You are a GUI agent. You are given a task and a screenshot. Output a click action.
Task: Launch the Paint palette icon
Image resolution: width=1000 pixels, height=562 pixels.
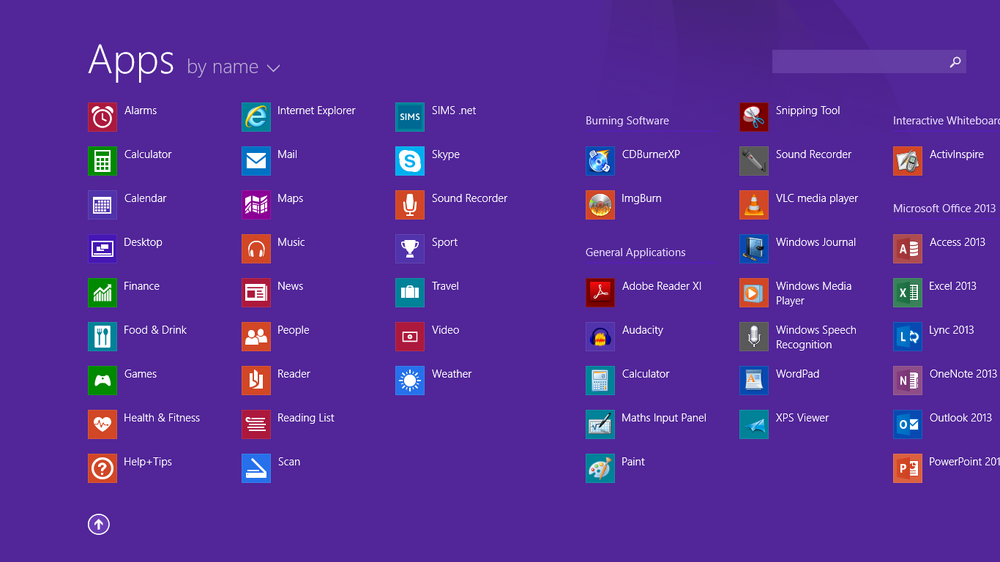(600, 469)
